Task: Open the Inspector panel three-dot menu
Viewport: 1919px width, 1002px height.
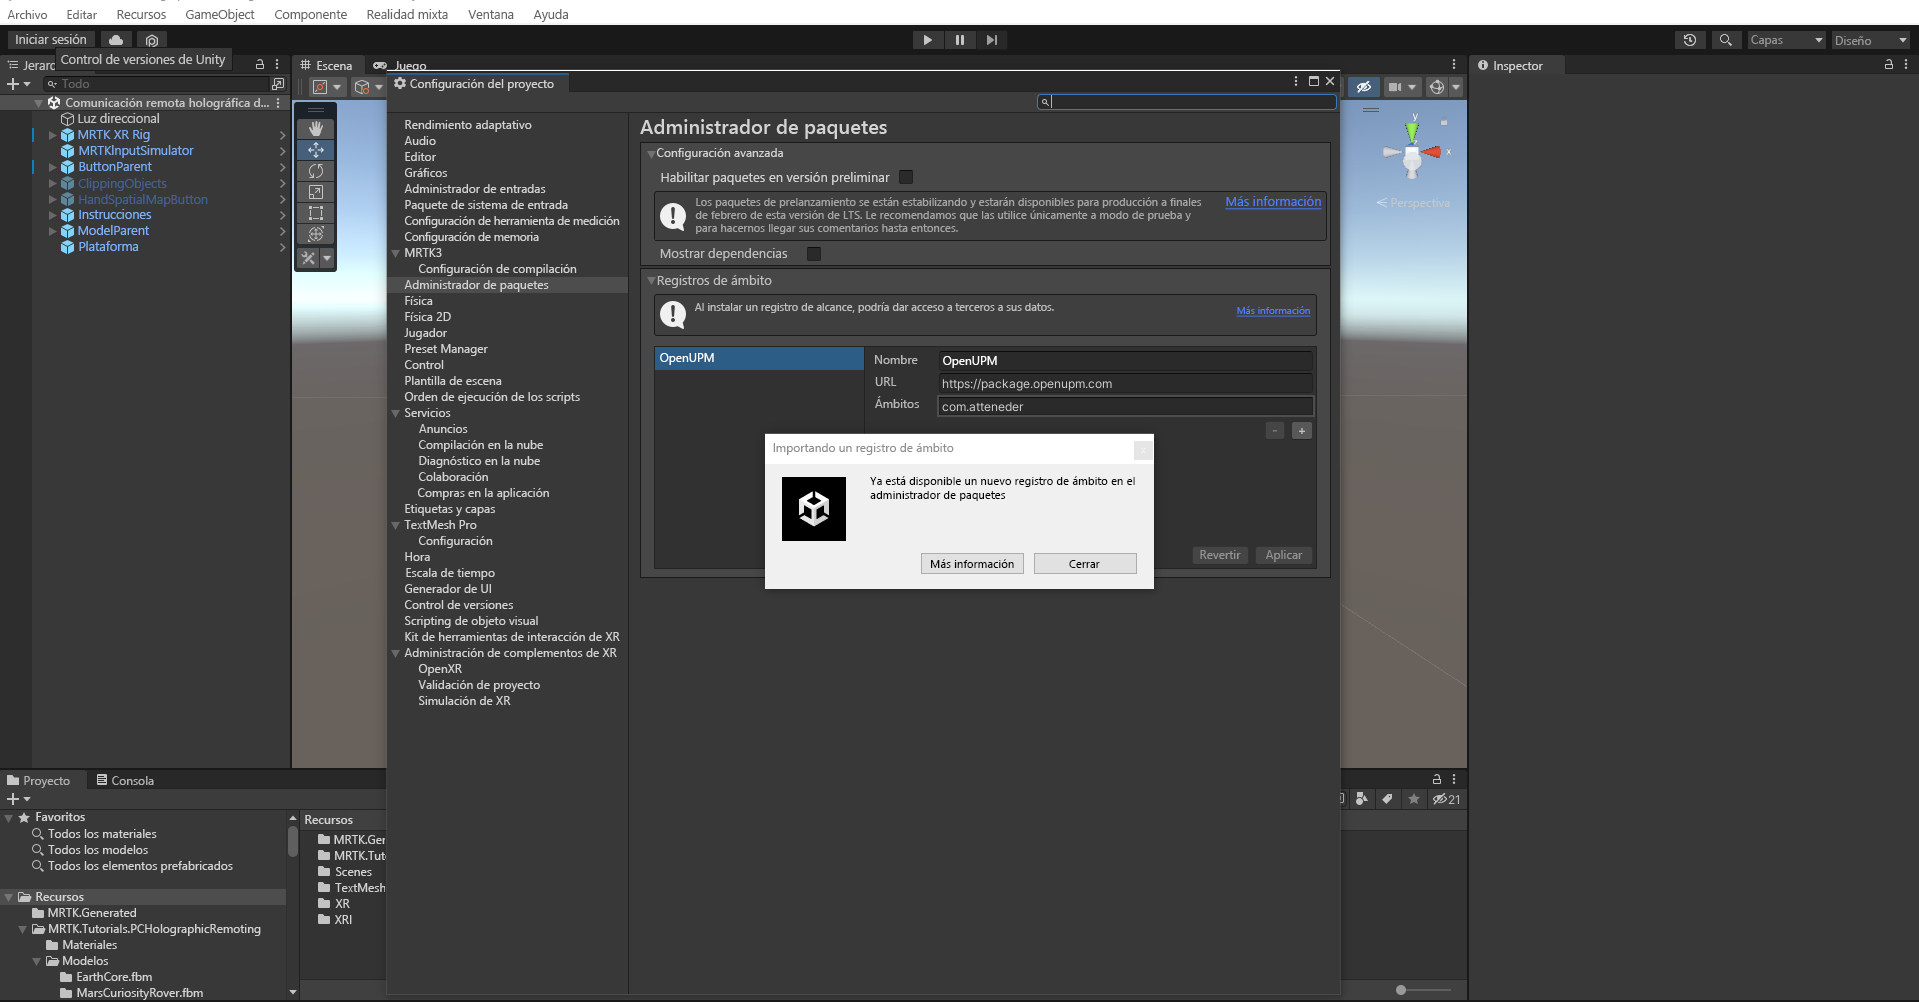Action: tap(1906, 64)
